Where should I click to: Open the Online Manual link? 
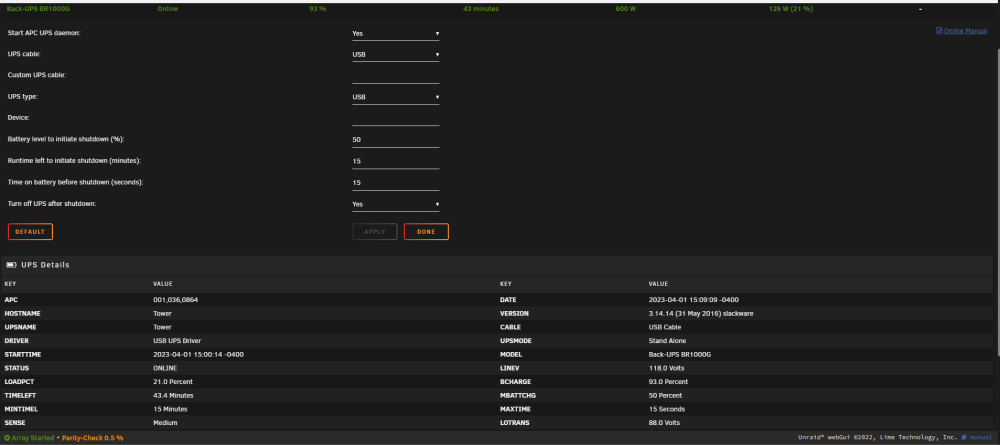click(966, 31)
